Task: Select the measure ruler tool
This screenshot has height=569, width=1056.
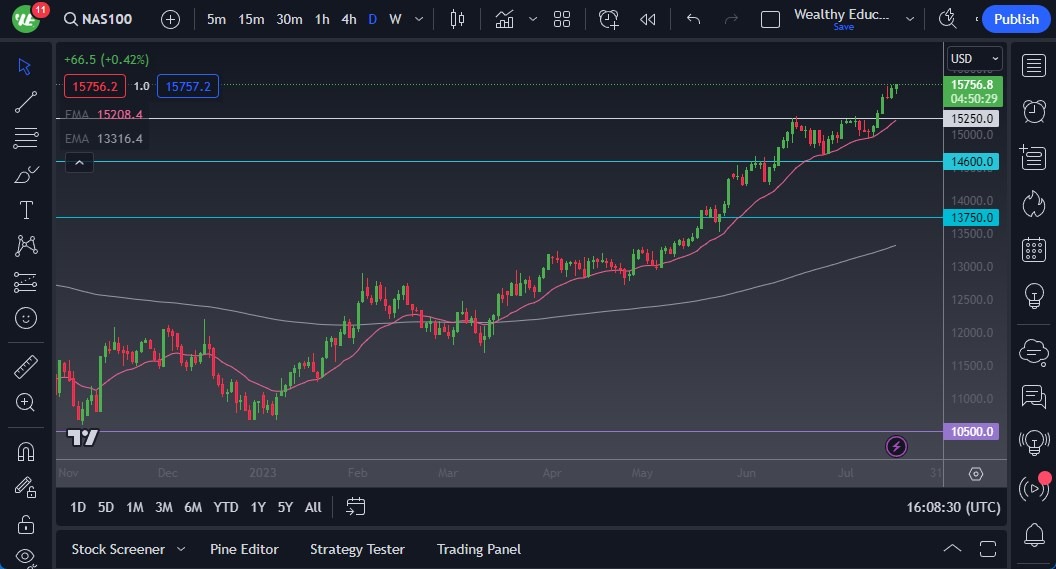Action: point(26,367)
